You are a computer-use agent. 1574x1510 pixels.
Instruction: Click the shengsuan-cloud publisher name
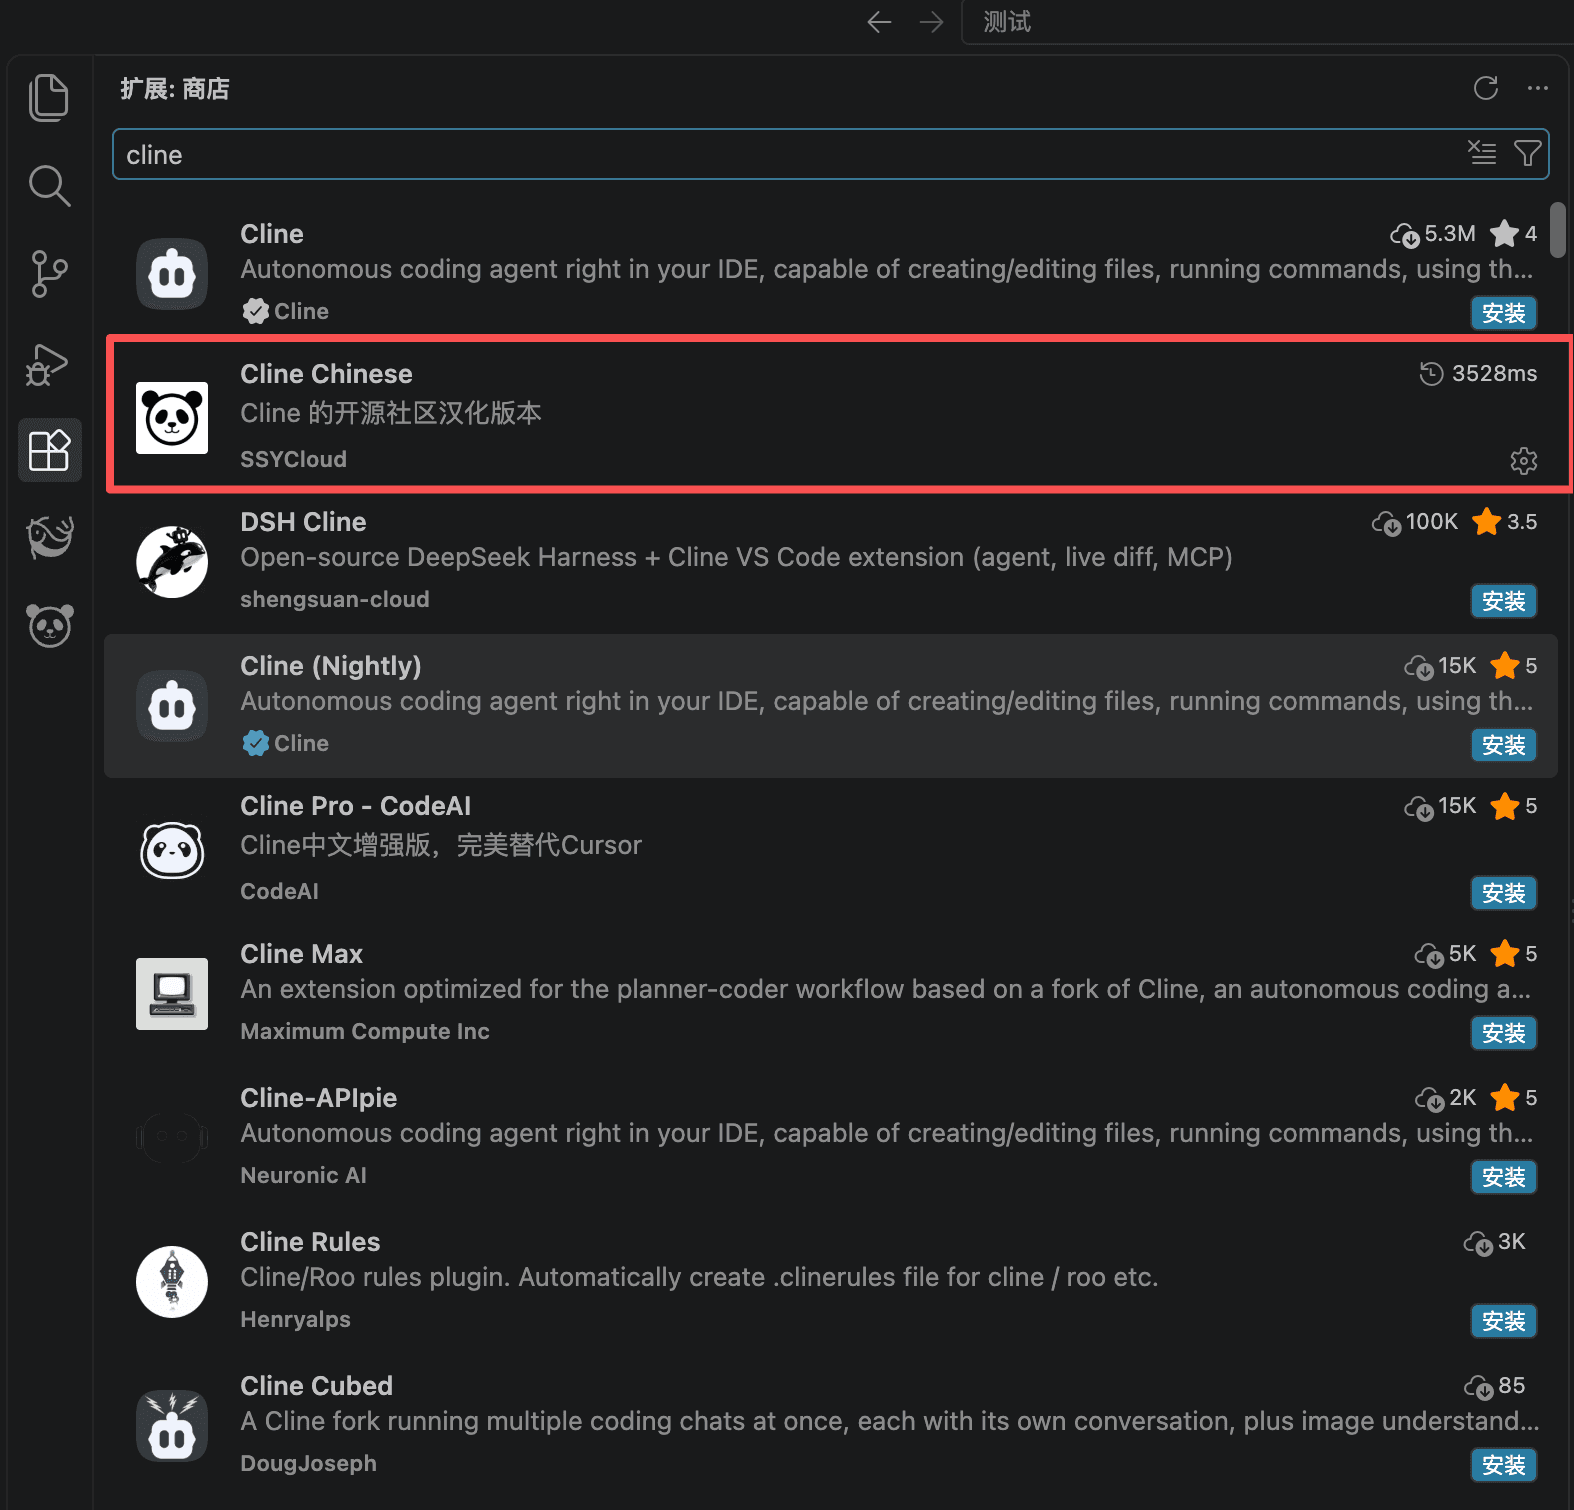335,599
